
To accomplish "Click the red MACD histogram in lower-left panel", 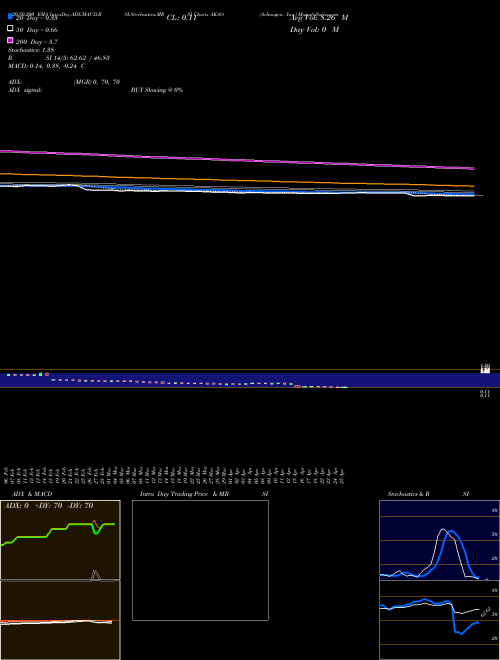I will click(56, 621).
